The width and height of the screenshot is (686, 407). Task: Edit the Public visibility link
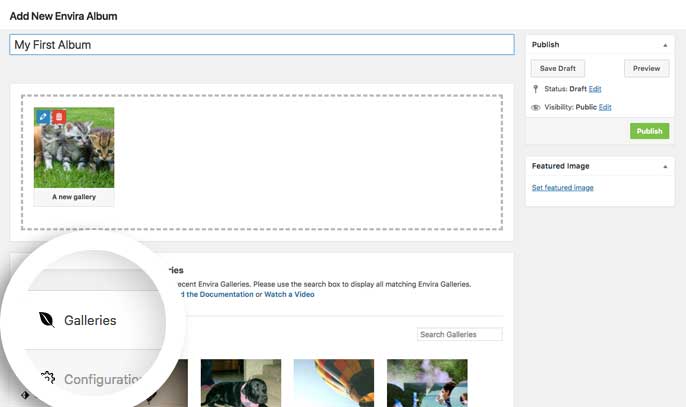(x=605, y=107)
